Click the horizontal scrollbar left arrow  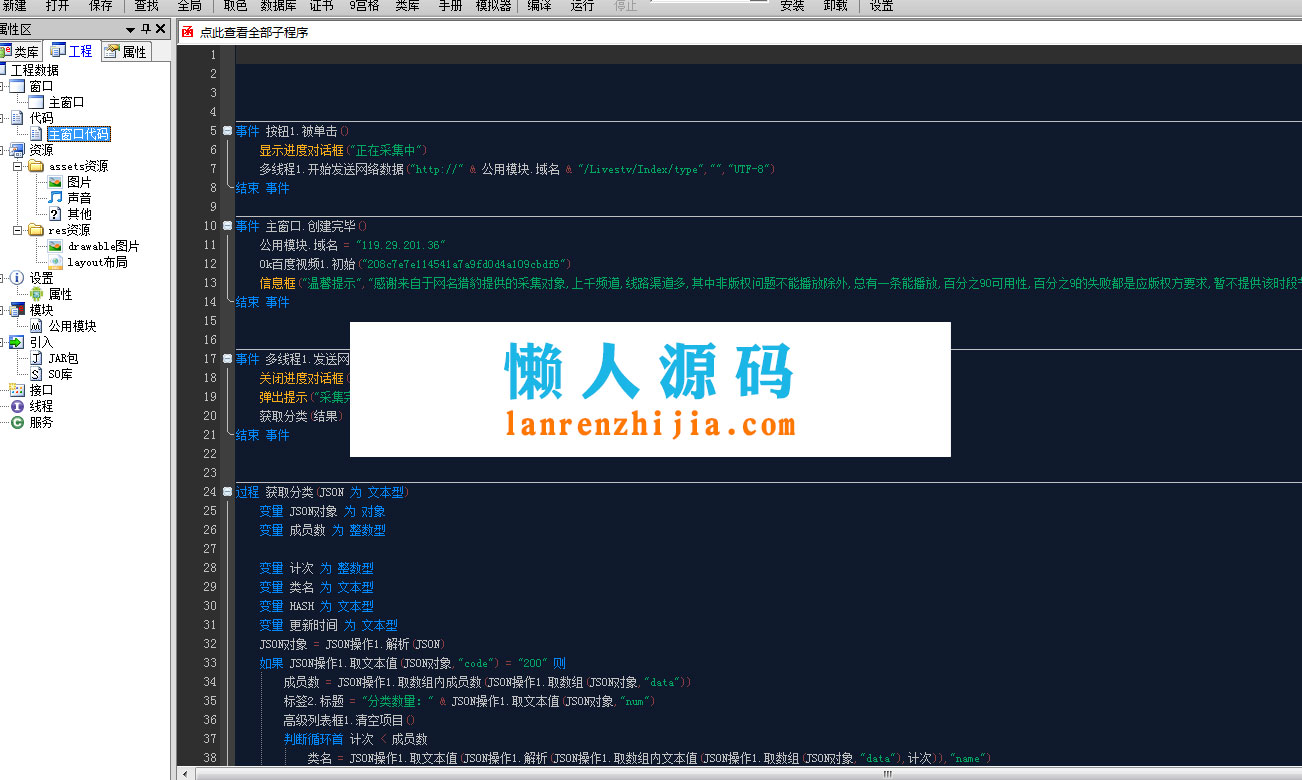point(183,773)
